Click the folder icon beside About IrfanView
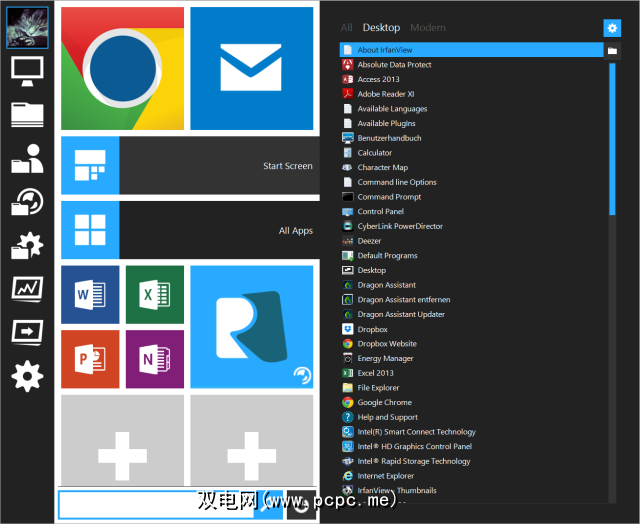The image size is (640, 524). (x=612, y=51)
